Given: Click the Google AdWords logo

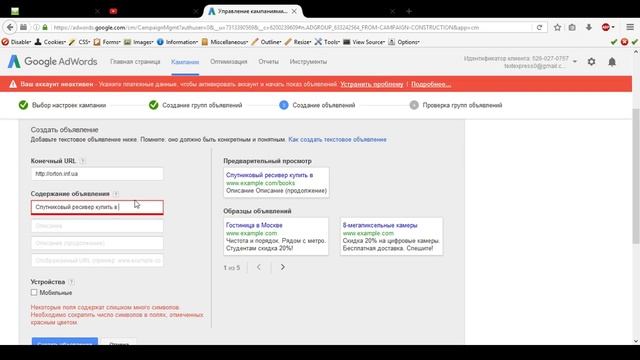Looking at the screenshot, I should (53, 62).
